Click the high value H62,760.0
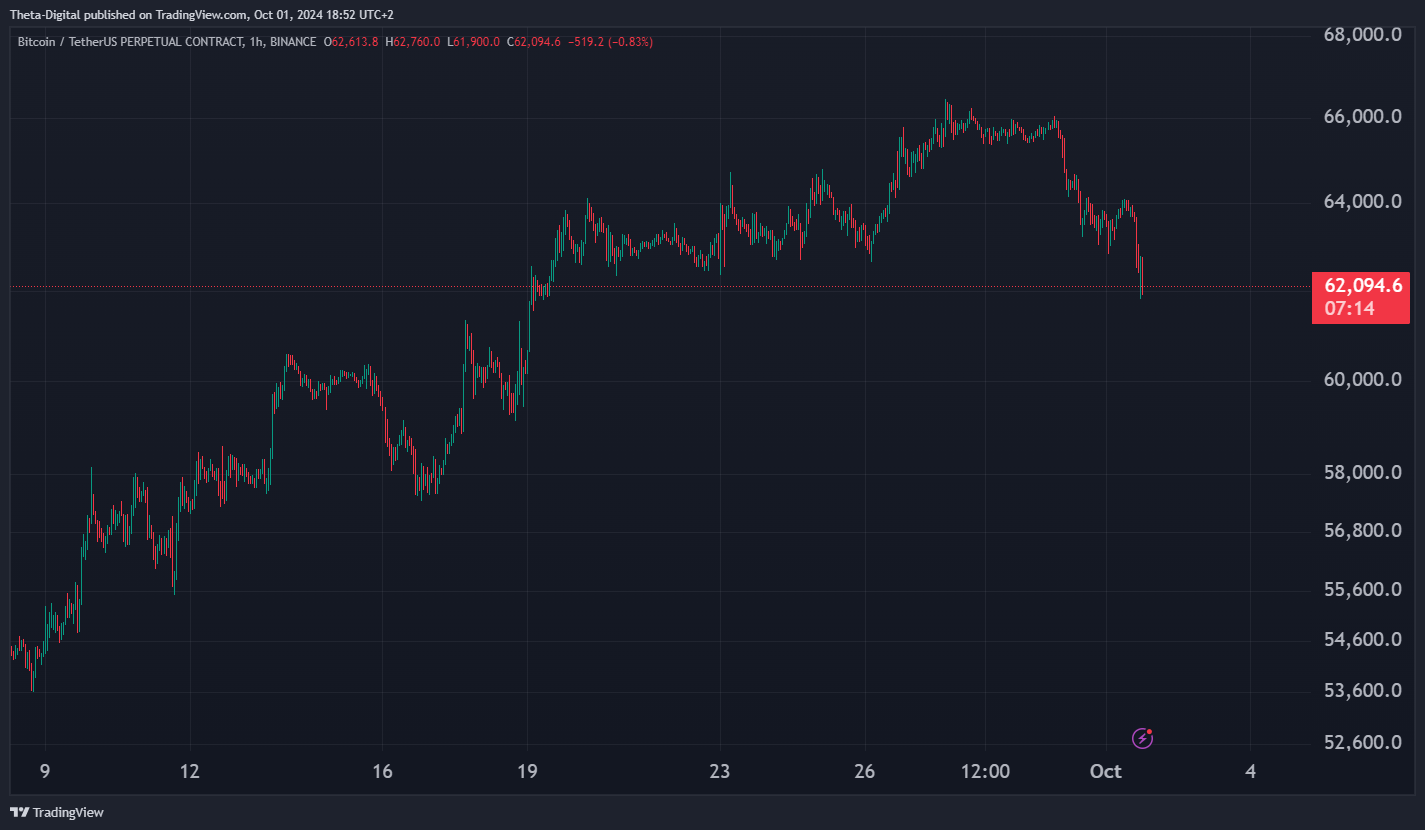 point(413,42)
